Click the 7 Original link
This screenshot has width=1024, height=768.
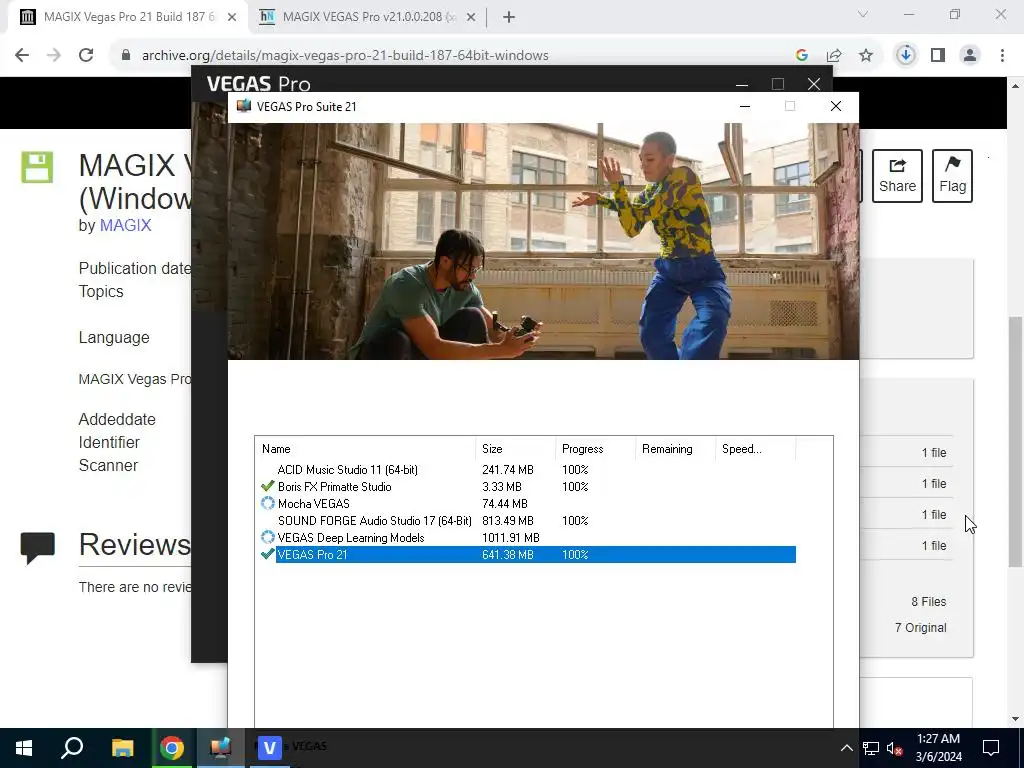pyautogui.click(x=920, y=628)
